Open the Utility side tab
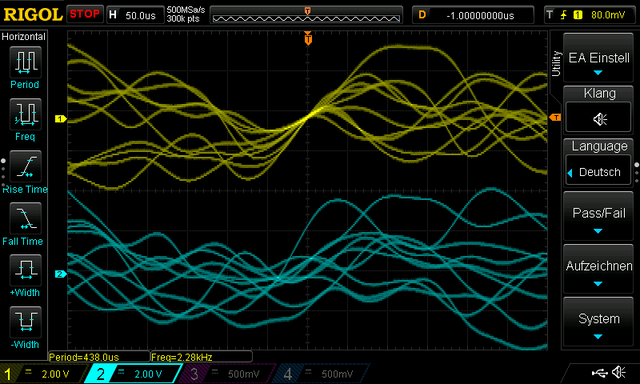 click(556, 64)
